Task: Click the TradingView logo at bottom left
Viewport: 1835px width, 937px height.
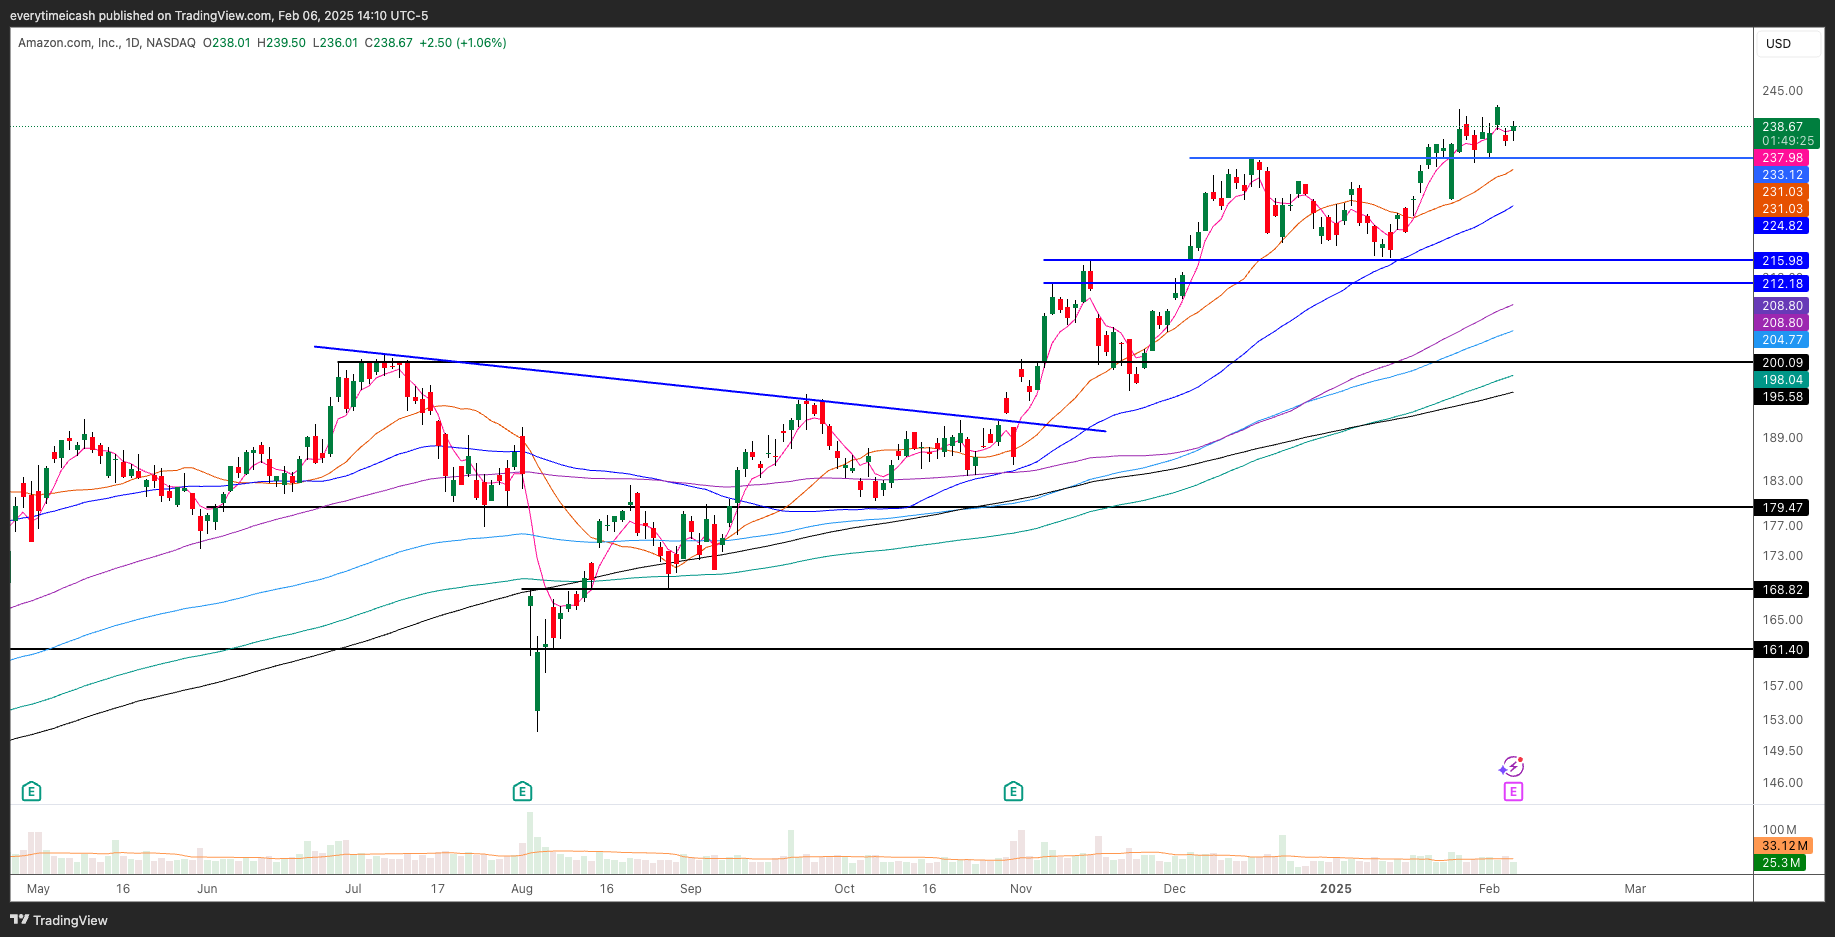Action: (x=59, y=920)
